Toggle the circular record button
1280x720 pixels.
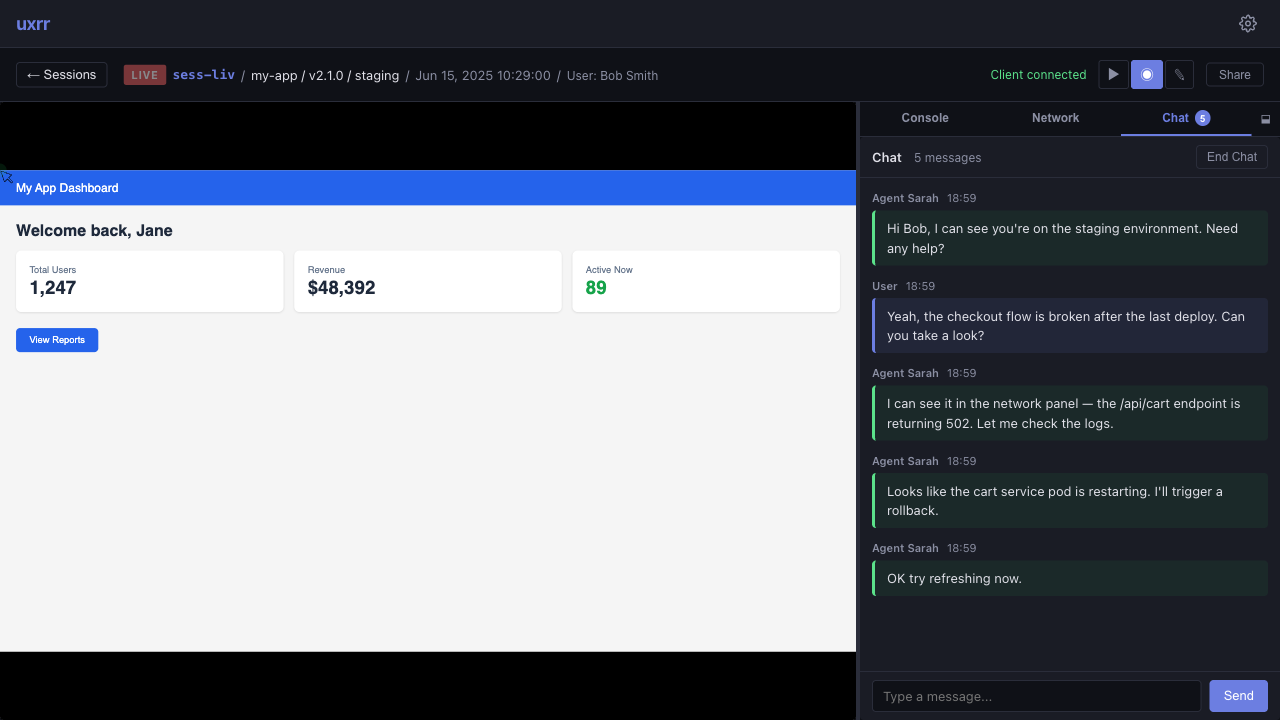(x=1147, y=75)
